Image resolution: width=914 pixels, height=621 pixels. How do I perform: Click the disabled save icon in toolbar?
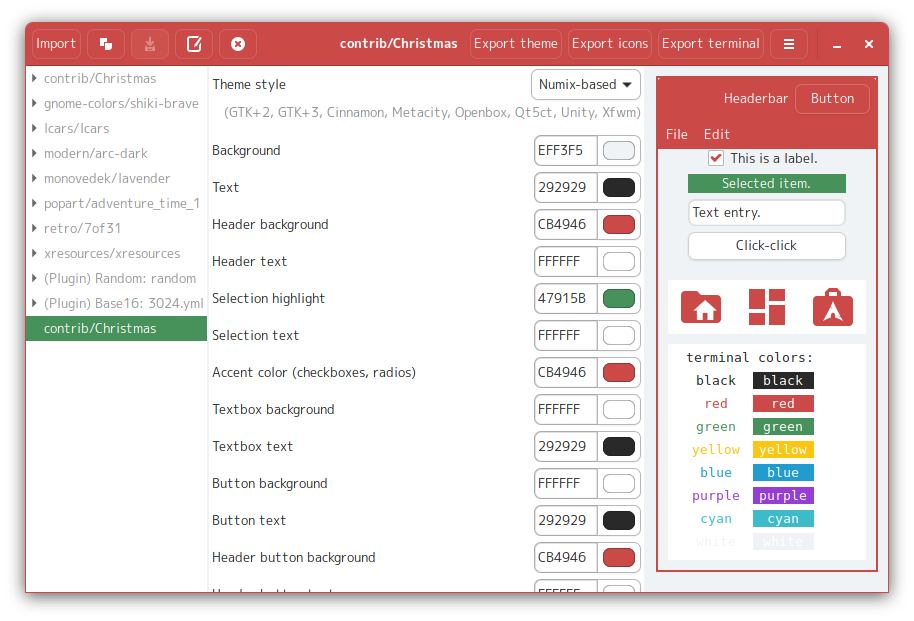pos(149,43)
